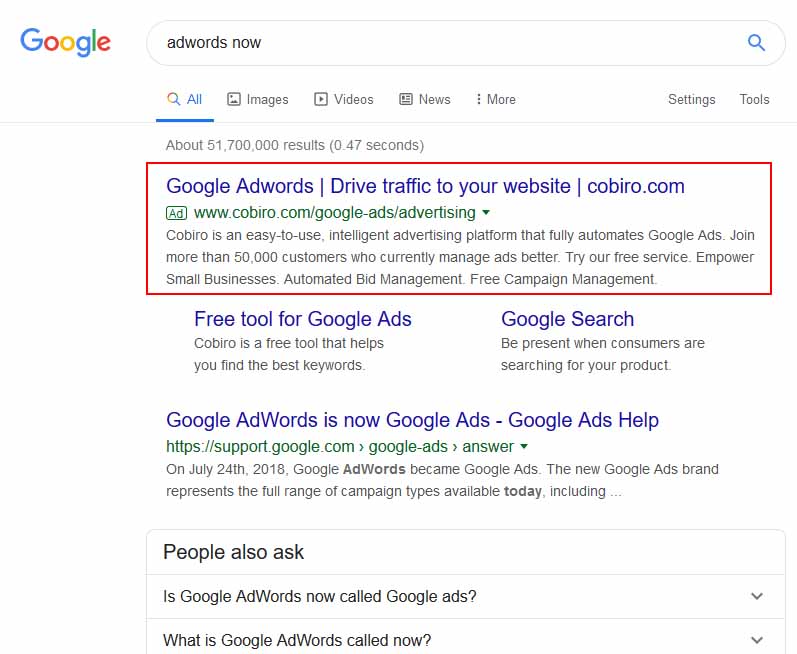Click the Images tab picture icon
The height and width of the screenshot is (654, 797).
point(233,99)
